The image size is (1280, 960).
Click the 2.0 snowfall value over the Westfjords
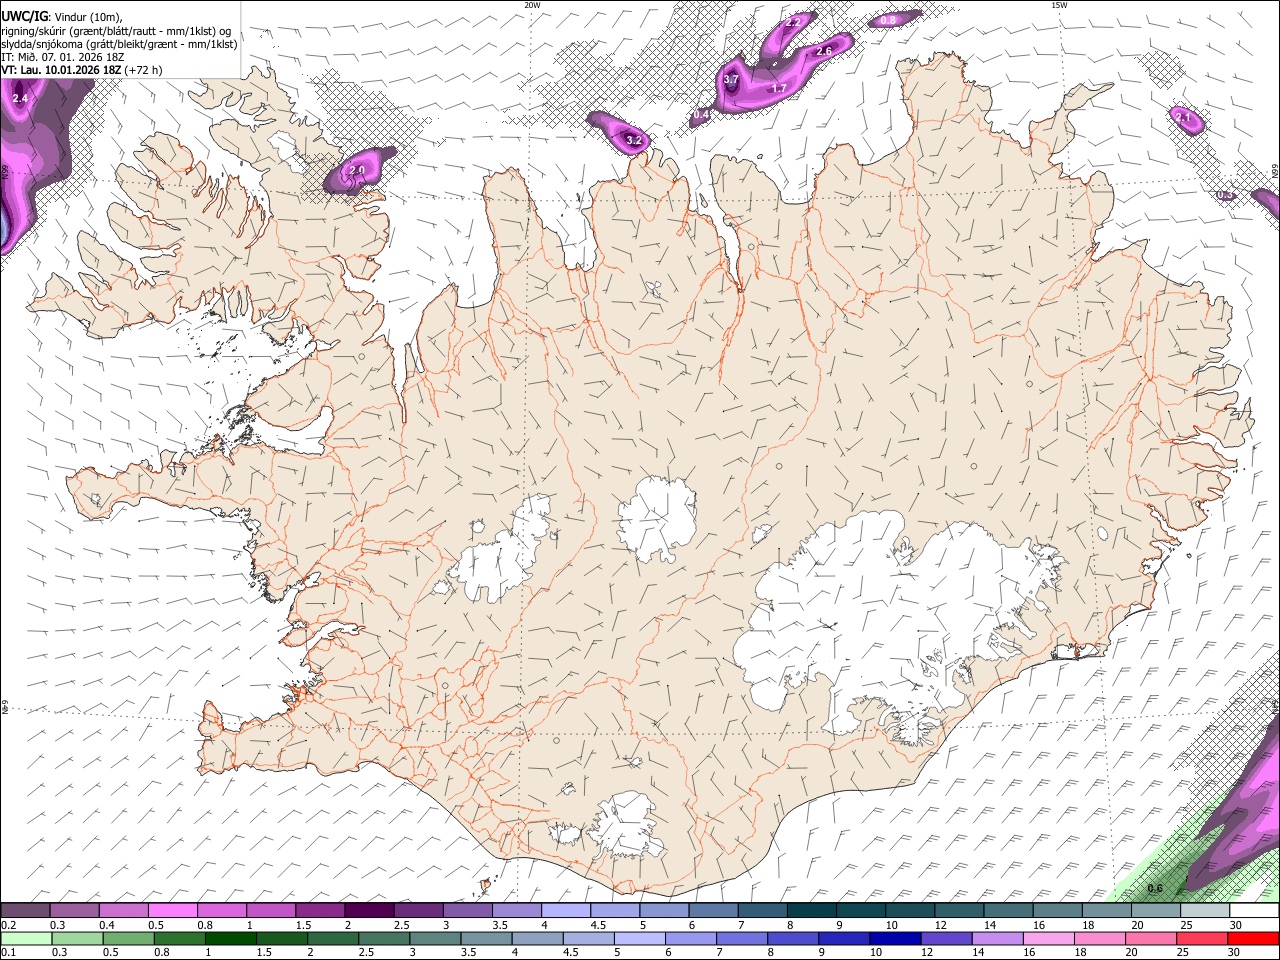click(x=357, y=171)
